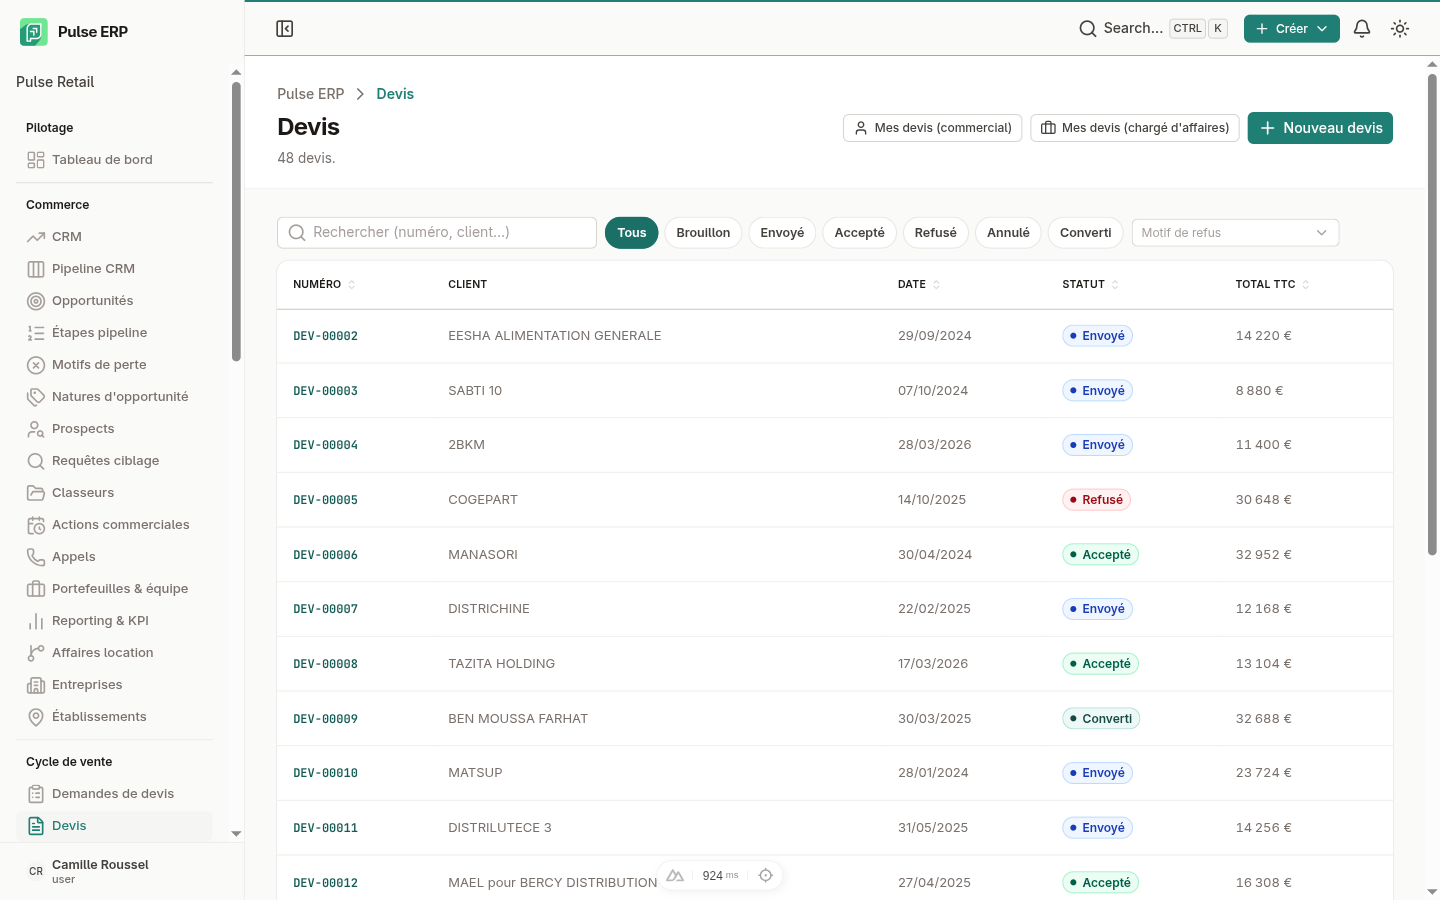This screenshot has height=900, width=1440.
Task: Open CRM in the sidebar
Action: point(114,237)
